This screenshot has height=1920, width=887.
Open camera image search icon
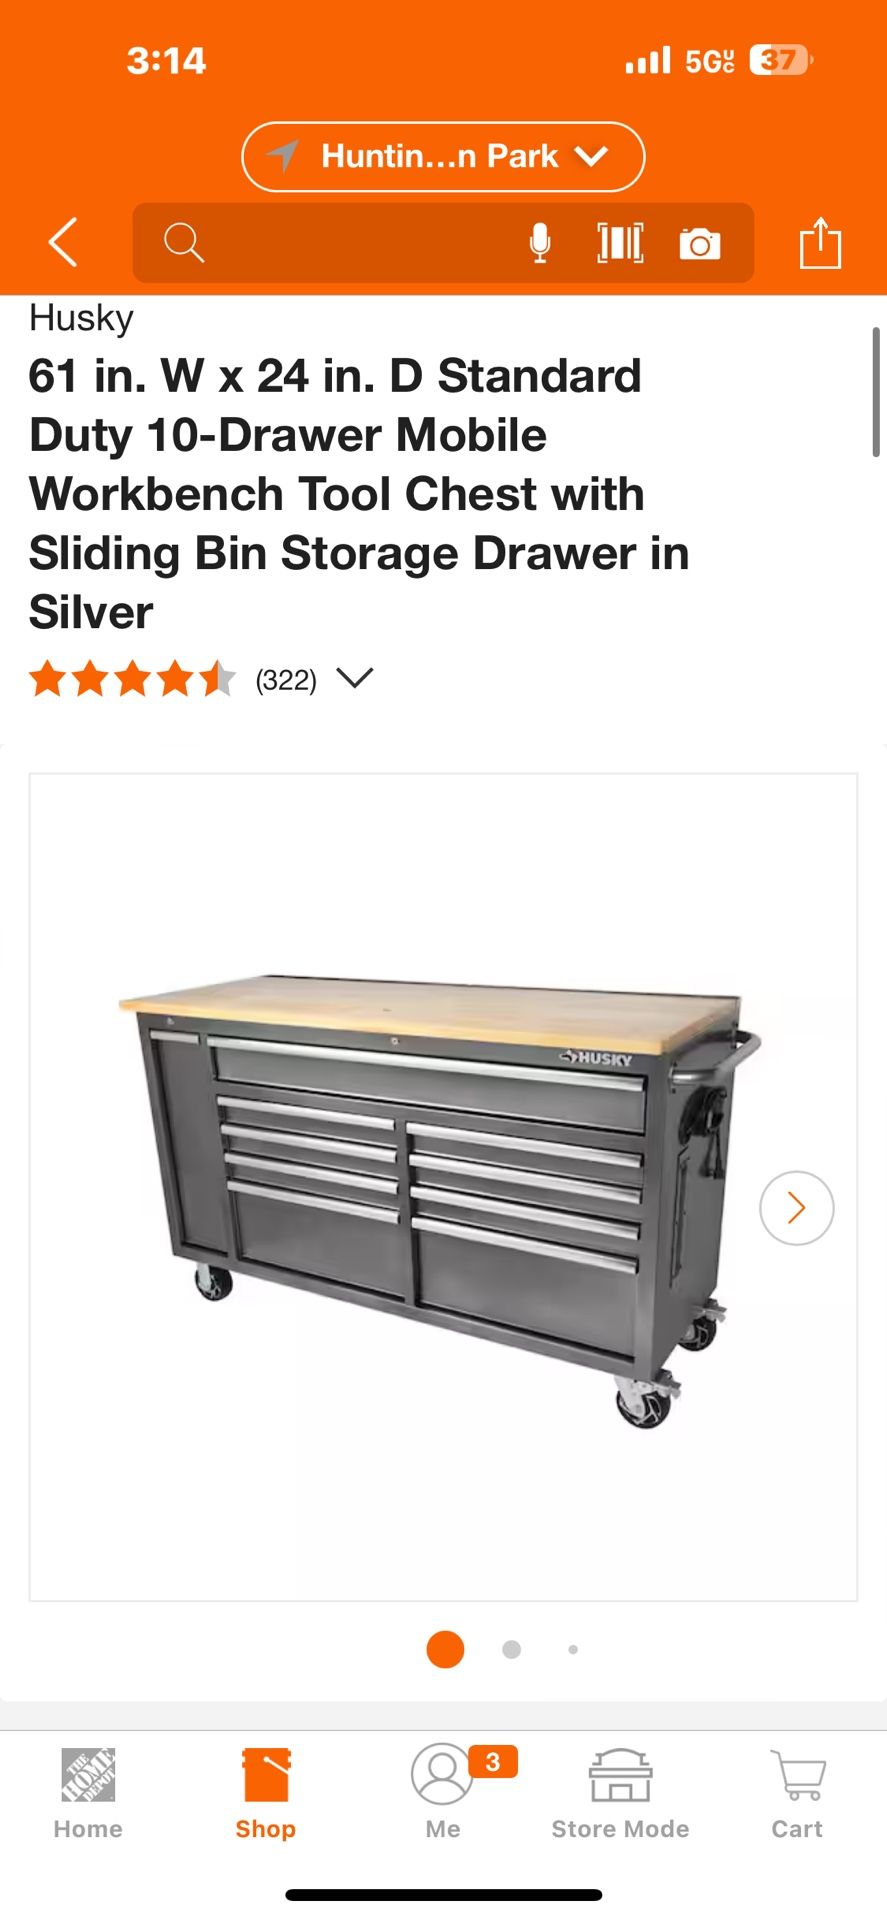coord(700,243)
